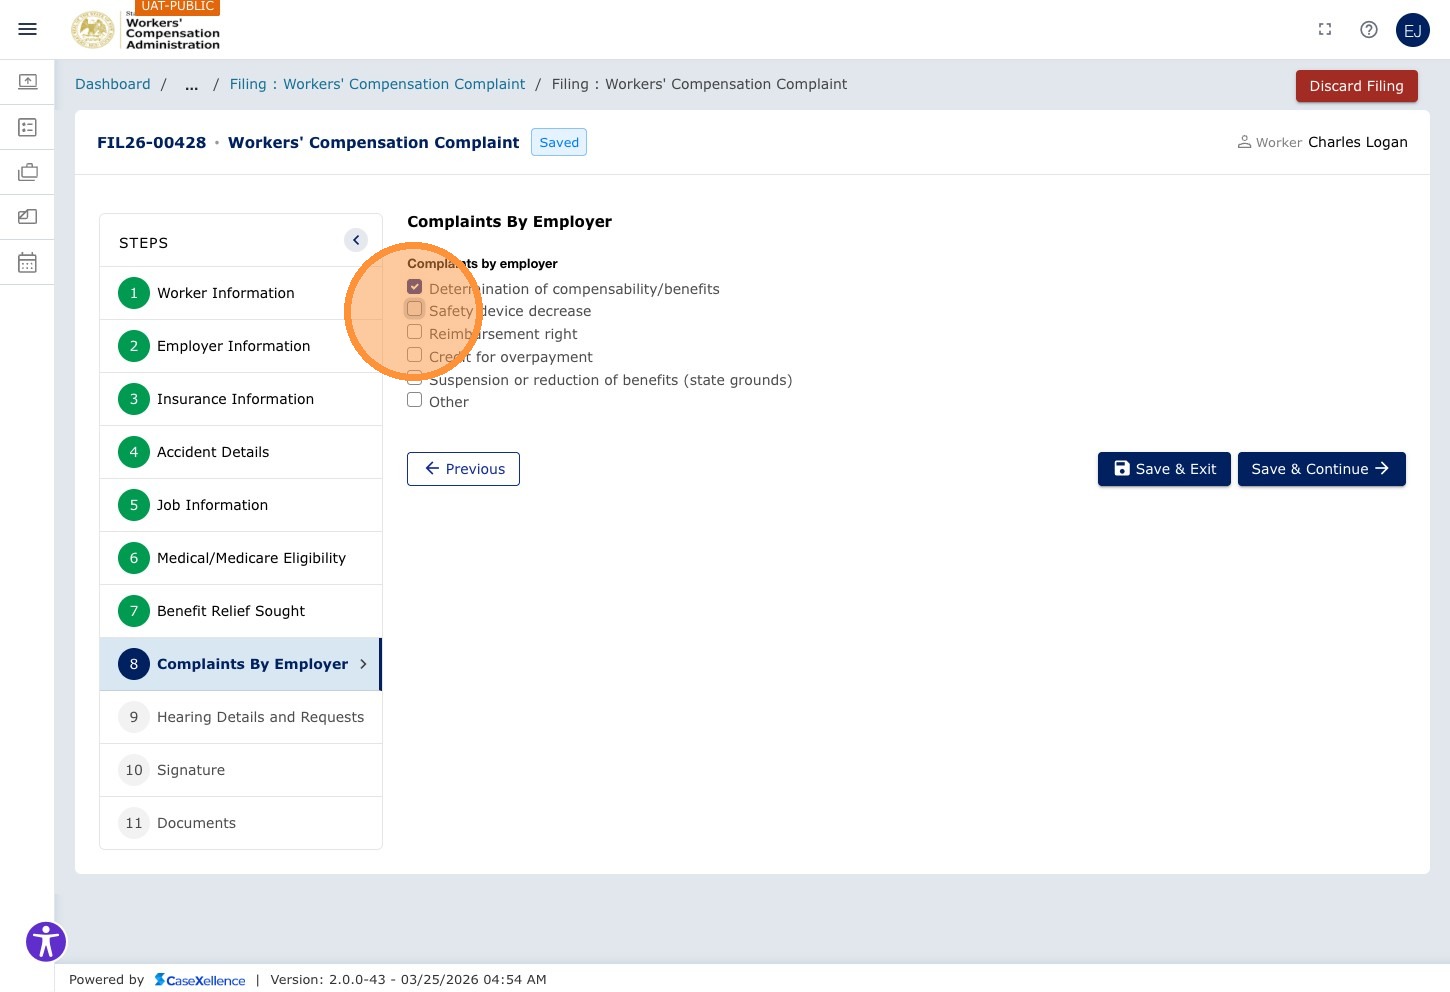
Task: Collapse the Steps panel chevron
Action: pos(356,240)
